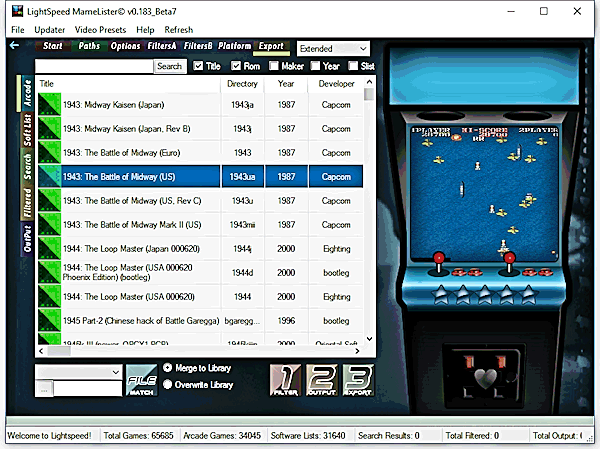Click the horizontal scrollbar left arrow
The width and height of the screenshot is (600, 449).
coord(41,351)
